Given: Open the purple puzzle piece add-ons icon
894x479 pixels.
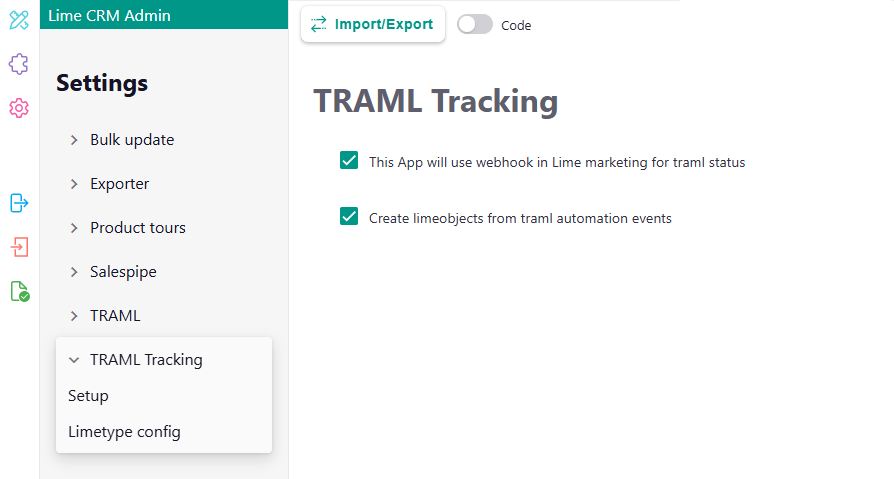Looking at the screenshot, I should coord(18,64).
